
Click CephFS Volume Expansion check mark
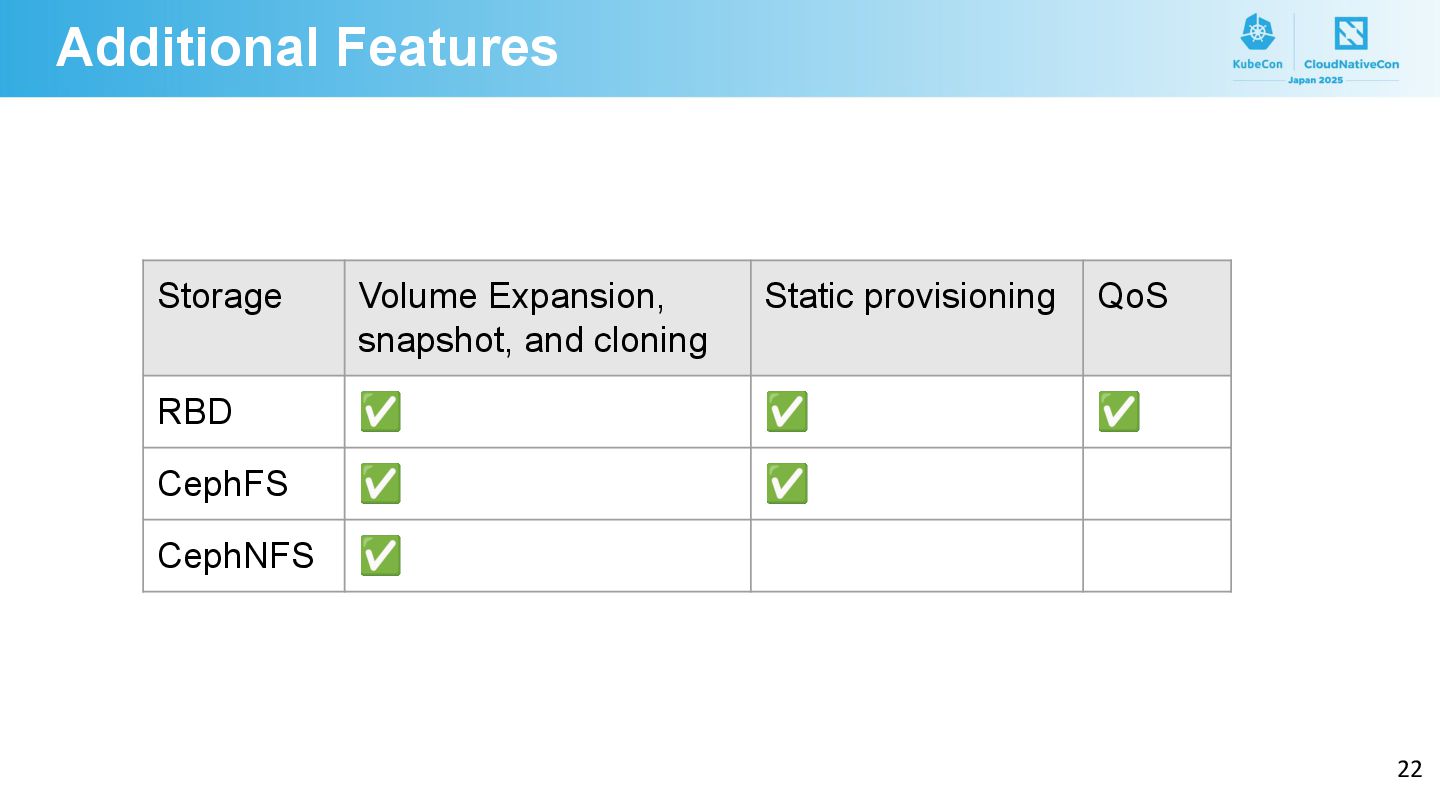coord(380,484)
